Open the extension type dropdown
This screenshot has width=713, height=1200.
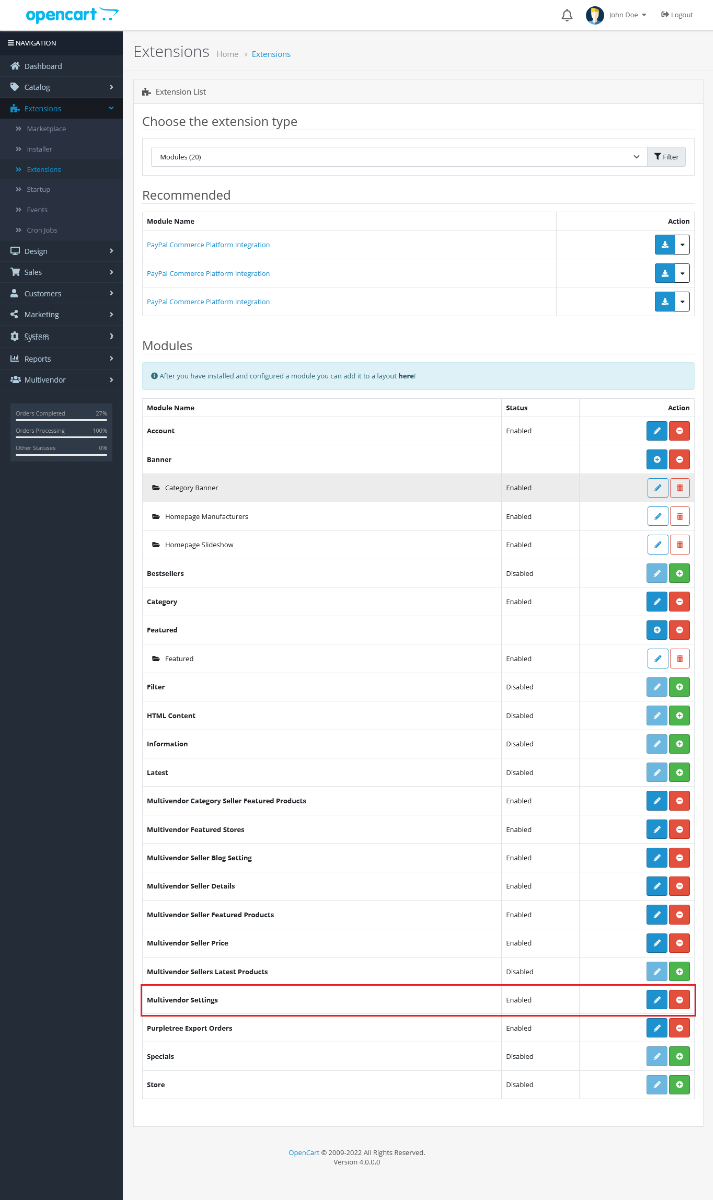398,157
